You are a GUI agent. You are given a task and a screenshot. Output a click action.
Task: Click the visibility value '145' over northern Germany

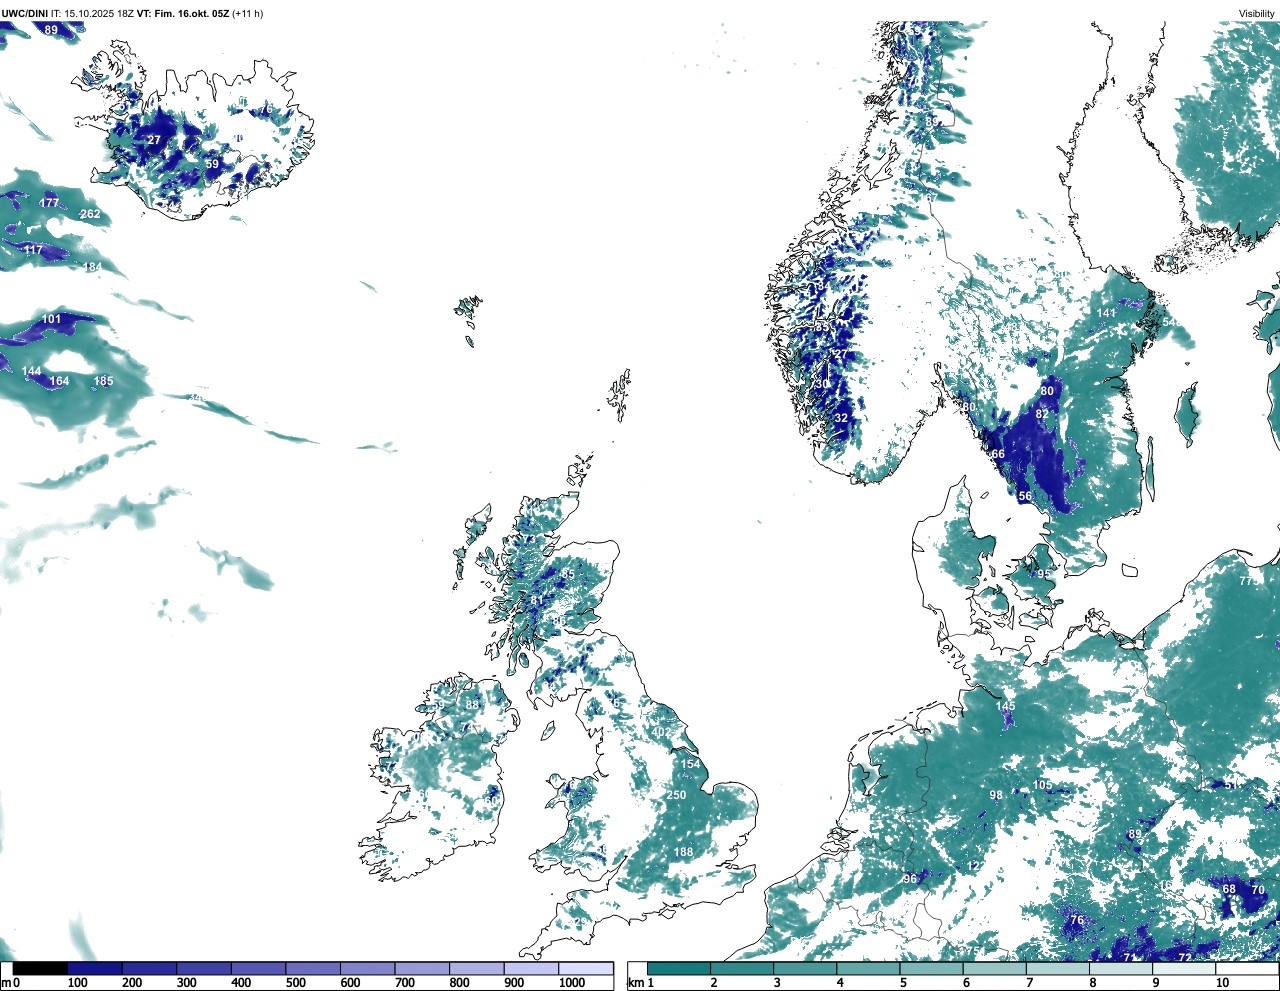pos(1005,706)
